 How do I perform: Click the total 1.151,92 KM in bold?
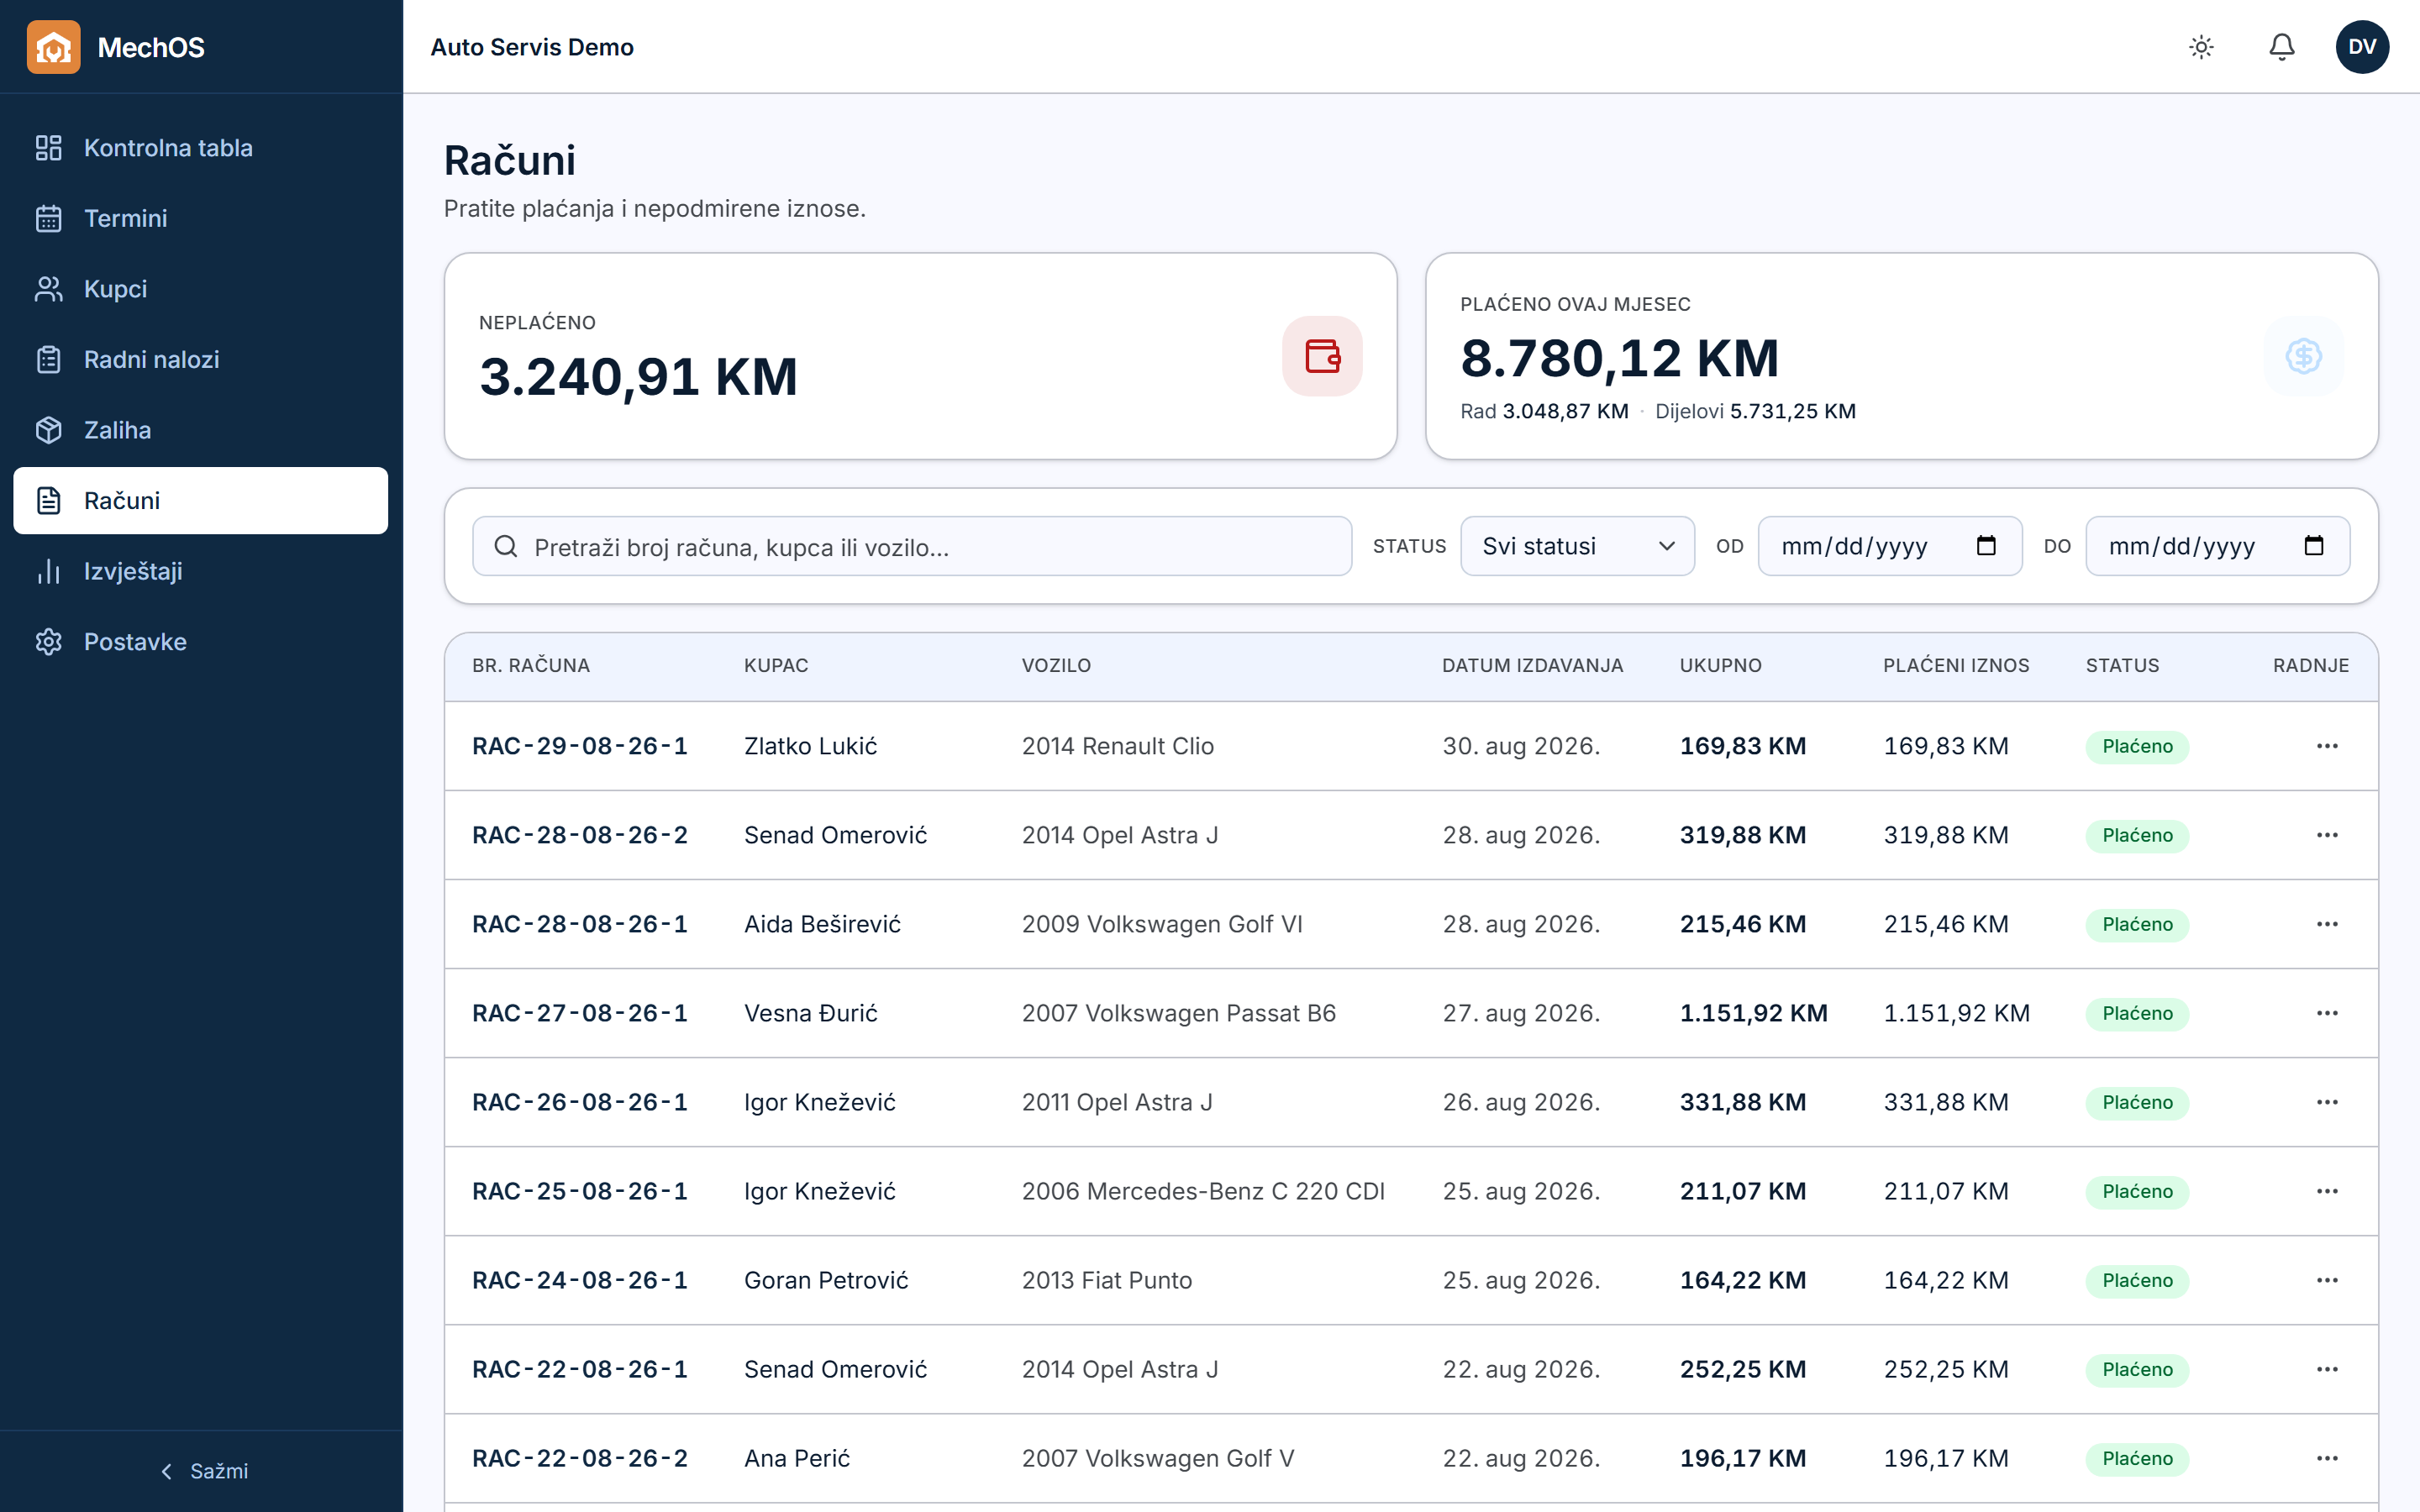pyautogui.click(x=1753, y=1013)
